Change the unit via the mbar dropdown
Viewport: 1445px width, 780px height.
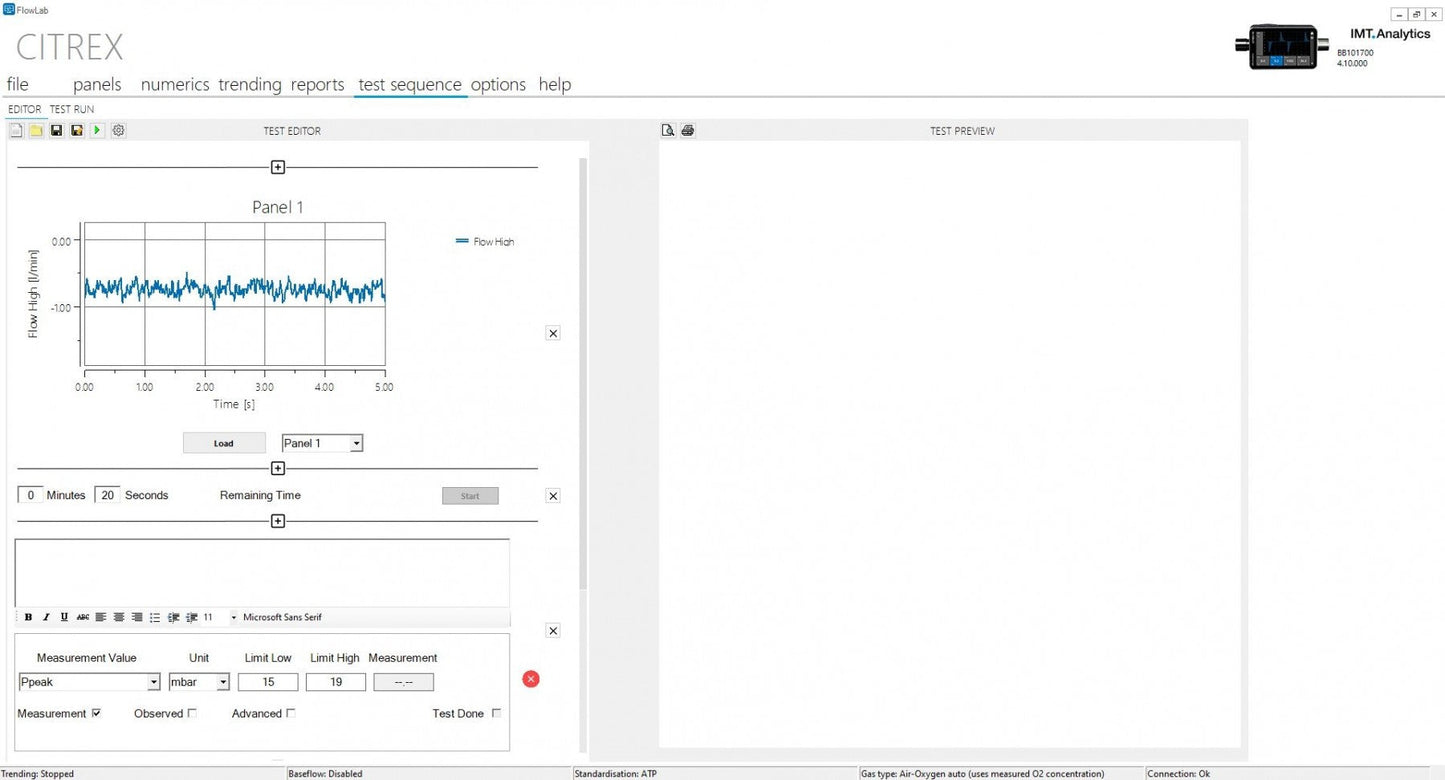tap(225, 682)
